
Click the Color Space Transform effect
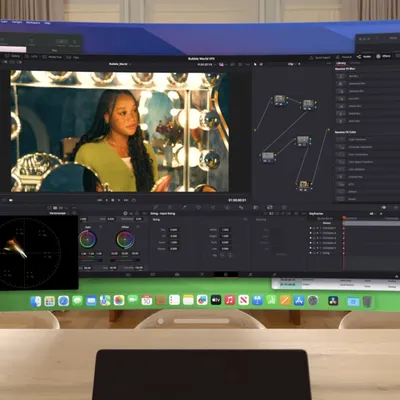pos(361,162)
